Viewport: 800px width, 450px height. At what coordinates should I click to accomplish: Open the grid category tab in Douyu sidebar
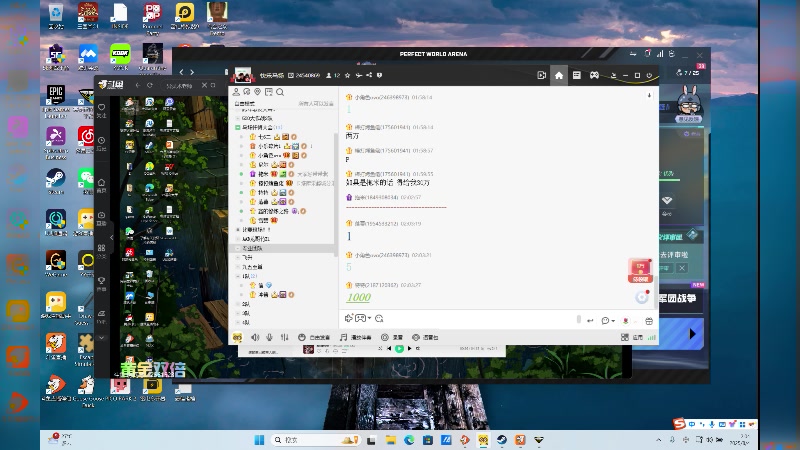coord(102,251)
